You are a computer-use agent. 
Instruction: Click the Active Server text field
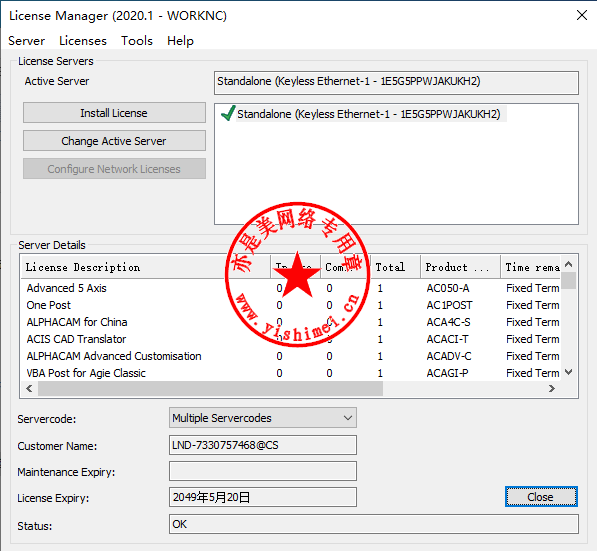(396, 82)
